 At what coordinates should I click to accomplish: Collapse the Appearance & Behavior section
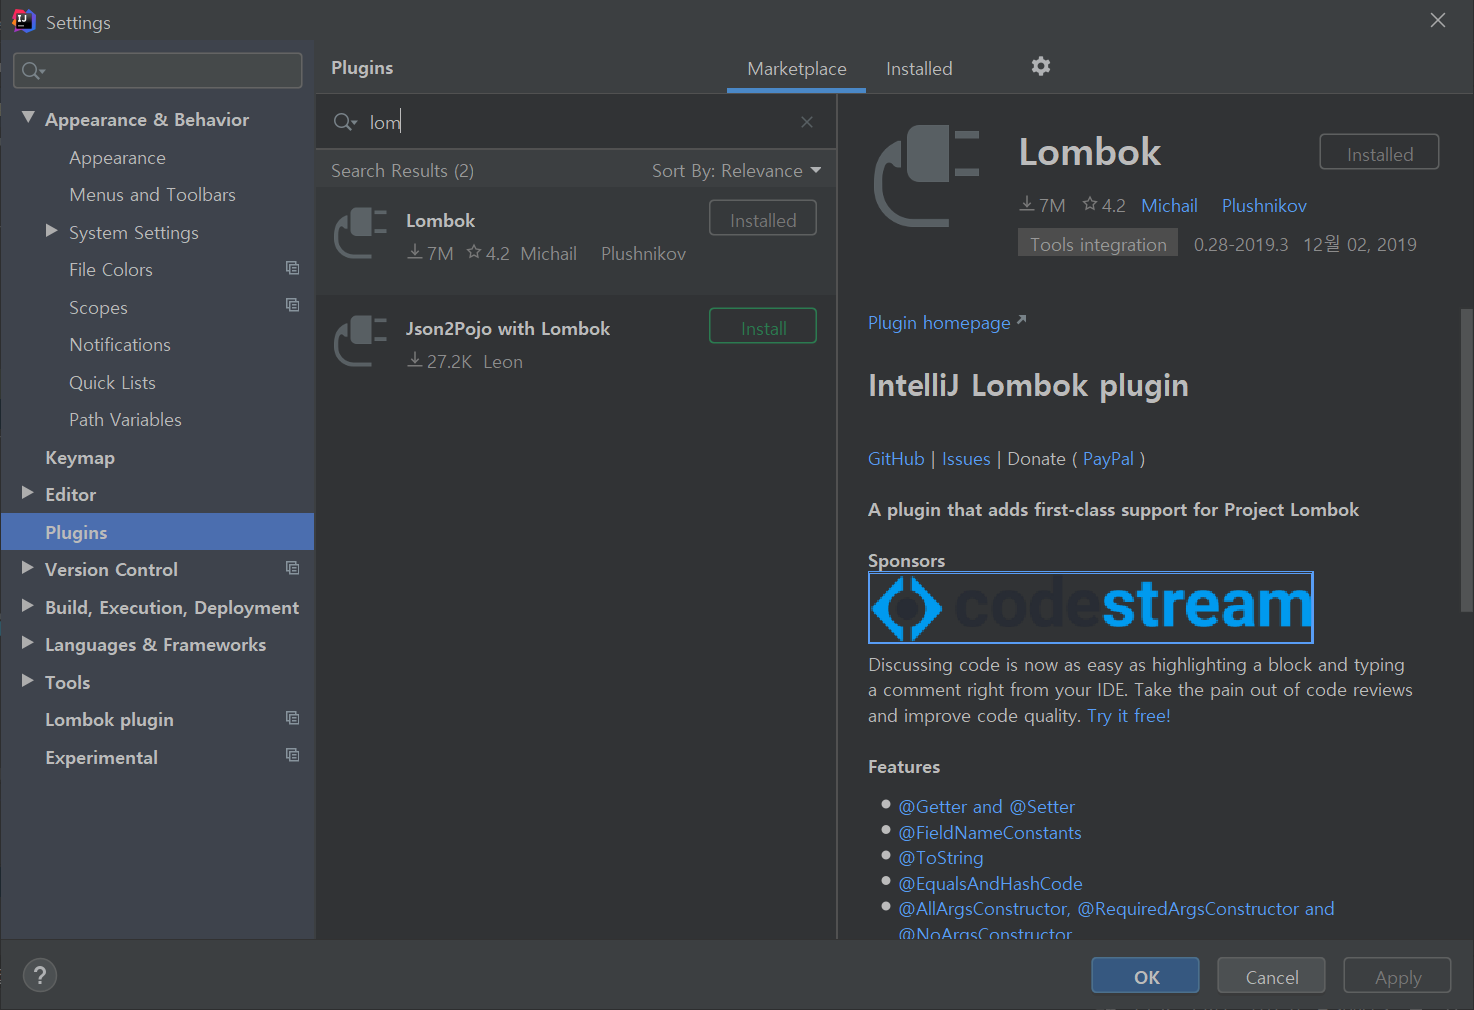point(28,118)
